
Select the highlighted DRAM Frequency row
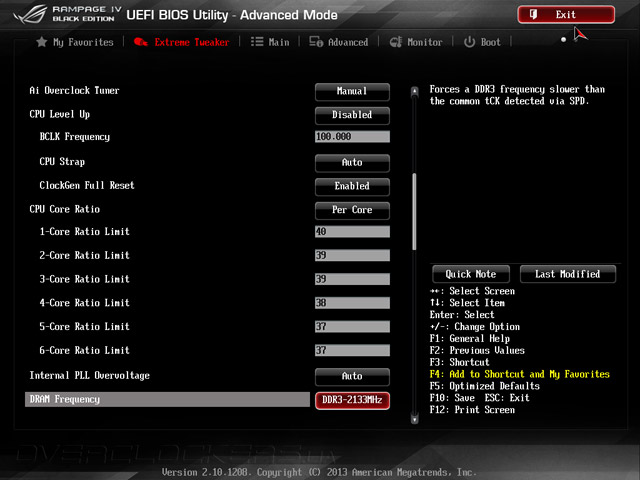[167, 400]
